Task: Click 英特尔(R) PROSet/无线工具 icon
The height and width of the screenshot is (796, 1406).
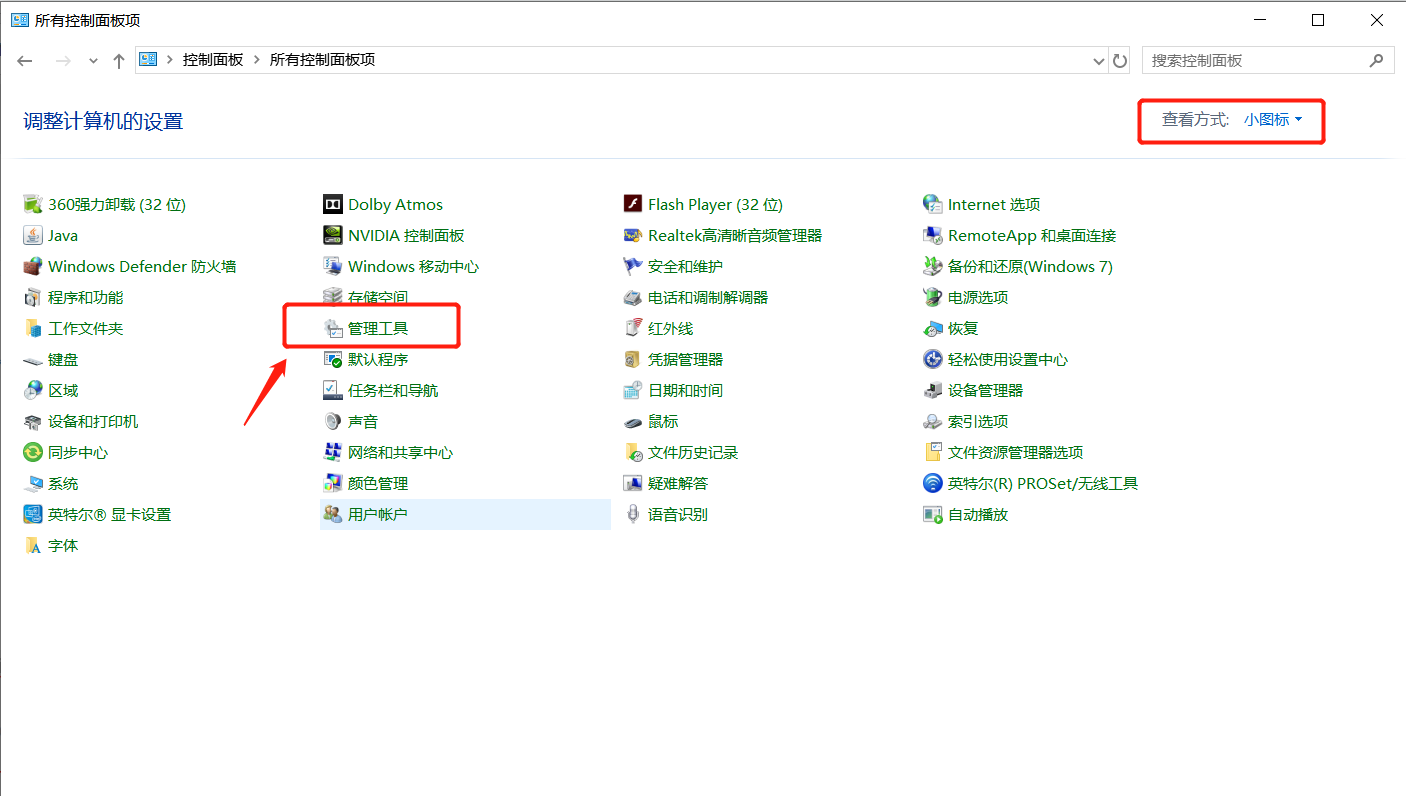Action: (933, 484)
